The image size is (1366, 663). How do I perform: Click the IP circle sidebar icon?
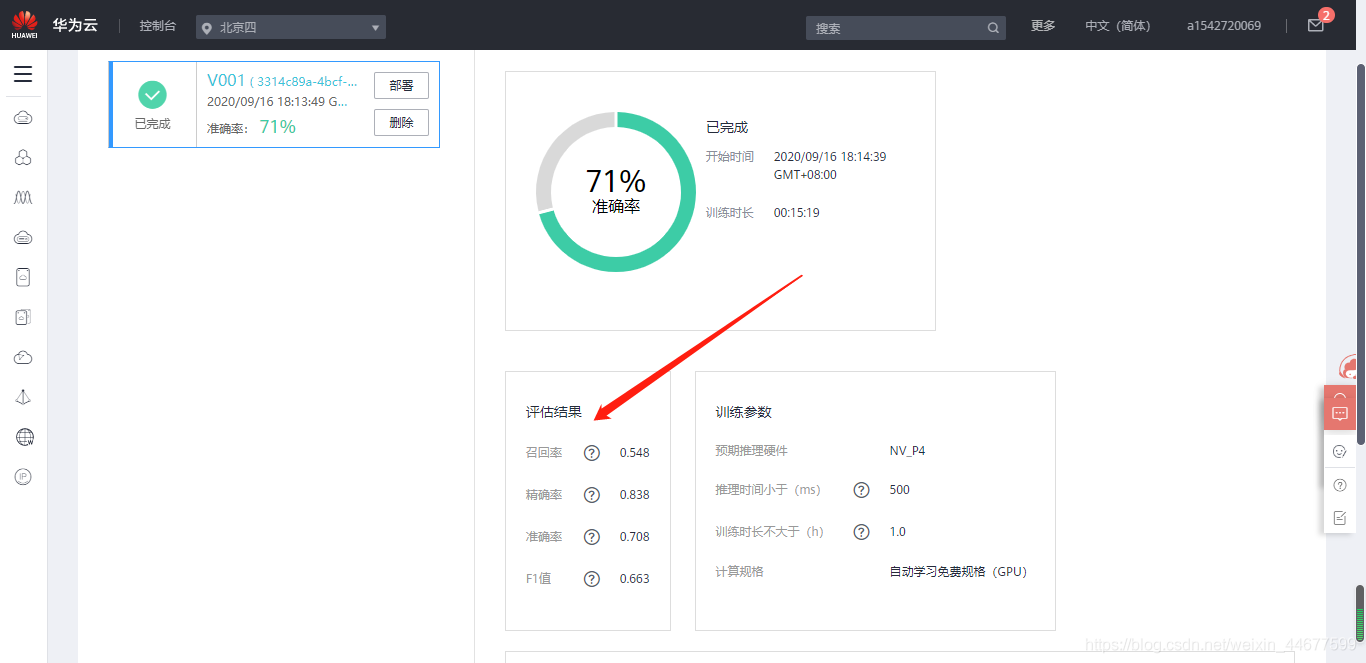click(23, 477)
